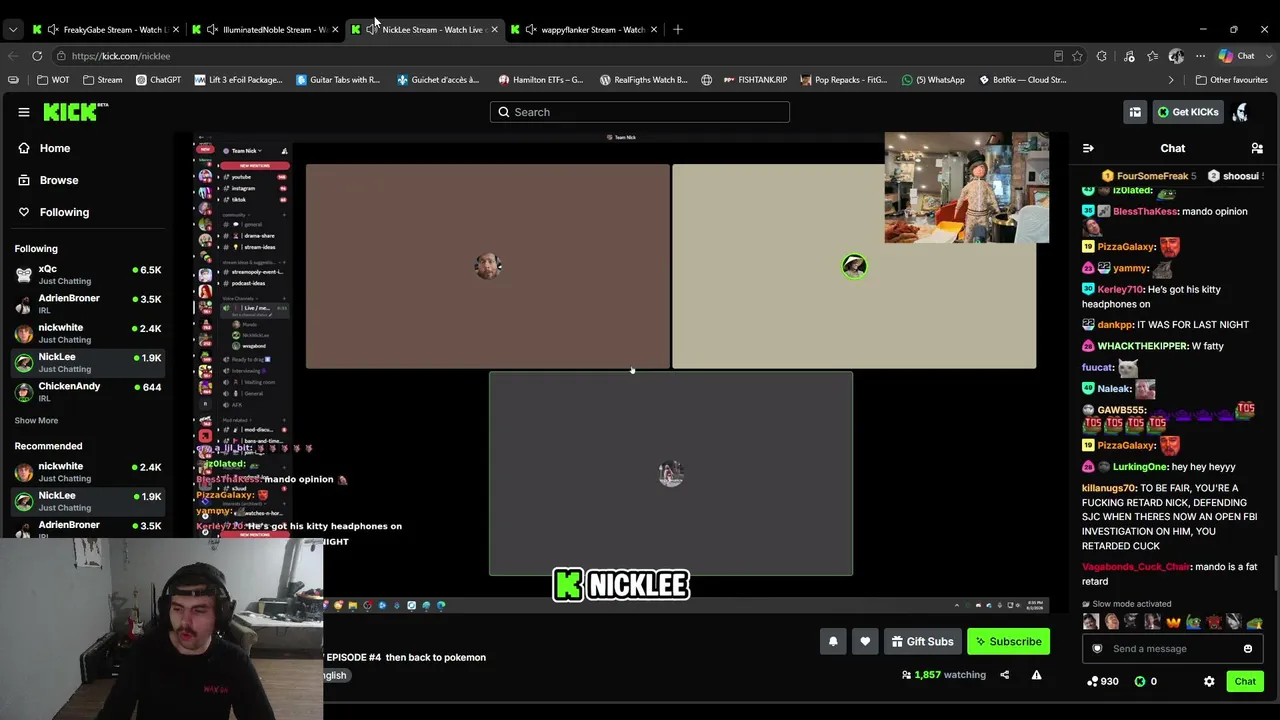The width and height of the screenshot is (1280, 720).
Task: Open chat settings gear
Action: click(x=1209, y=681)
